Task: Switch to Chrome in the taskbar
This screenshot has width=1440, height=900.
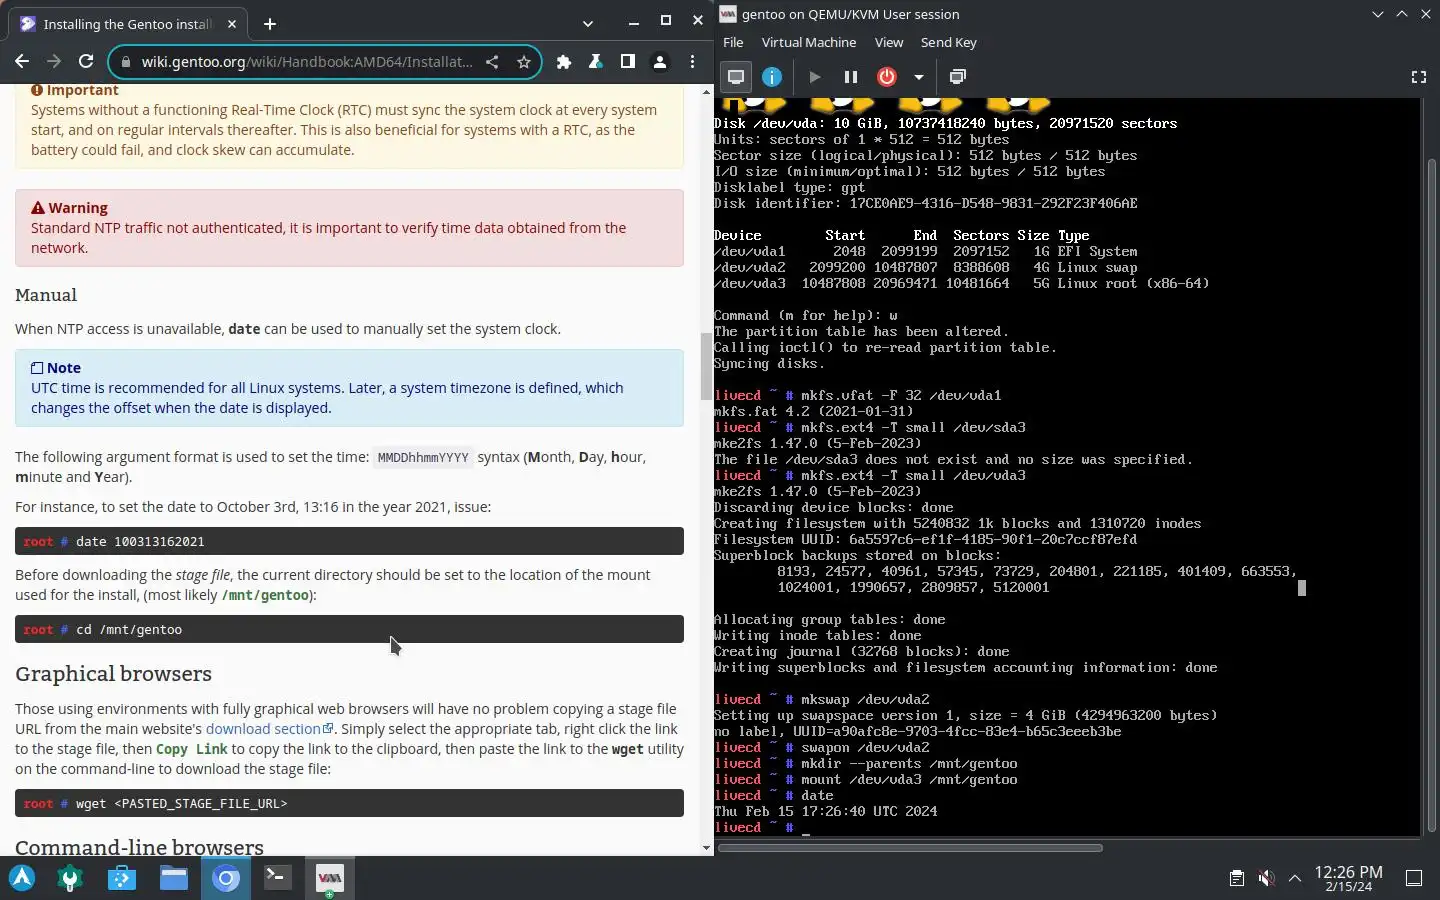Action: click(x=226, y=878)
